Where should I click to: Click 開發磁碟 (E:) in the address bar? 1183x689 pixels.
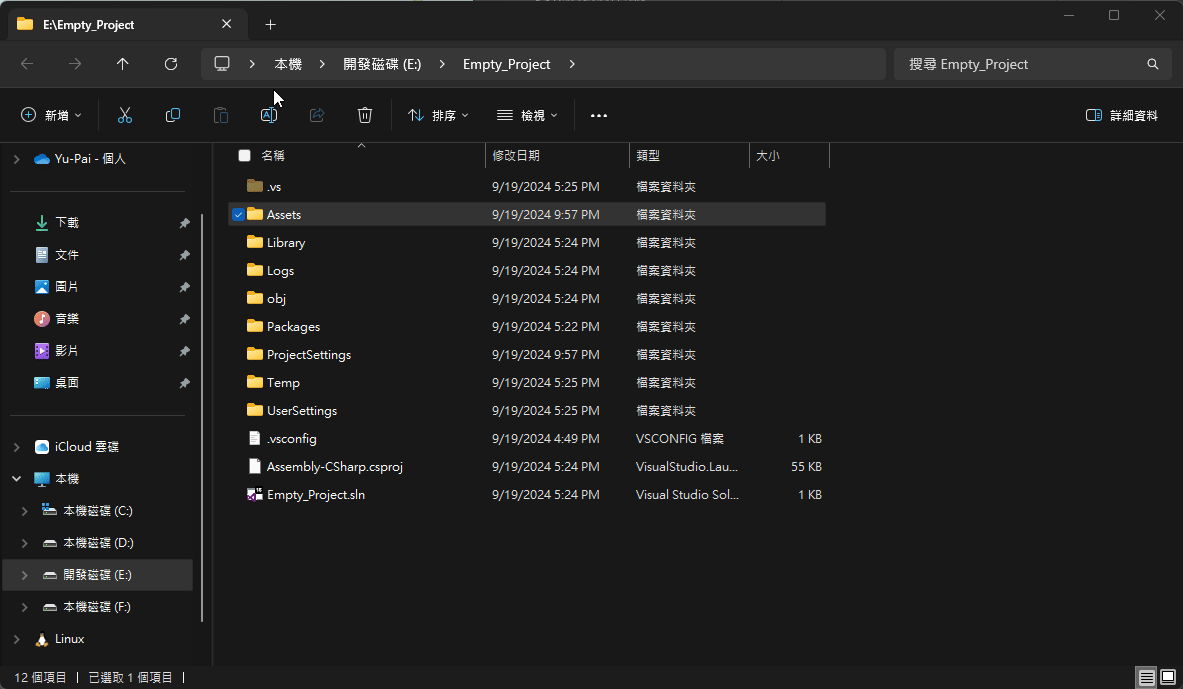pos(382,64)
